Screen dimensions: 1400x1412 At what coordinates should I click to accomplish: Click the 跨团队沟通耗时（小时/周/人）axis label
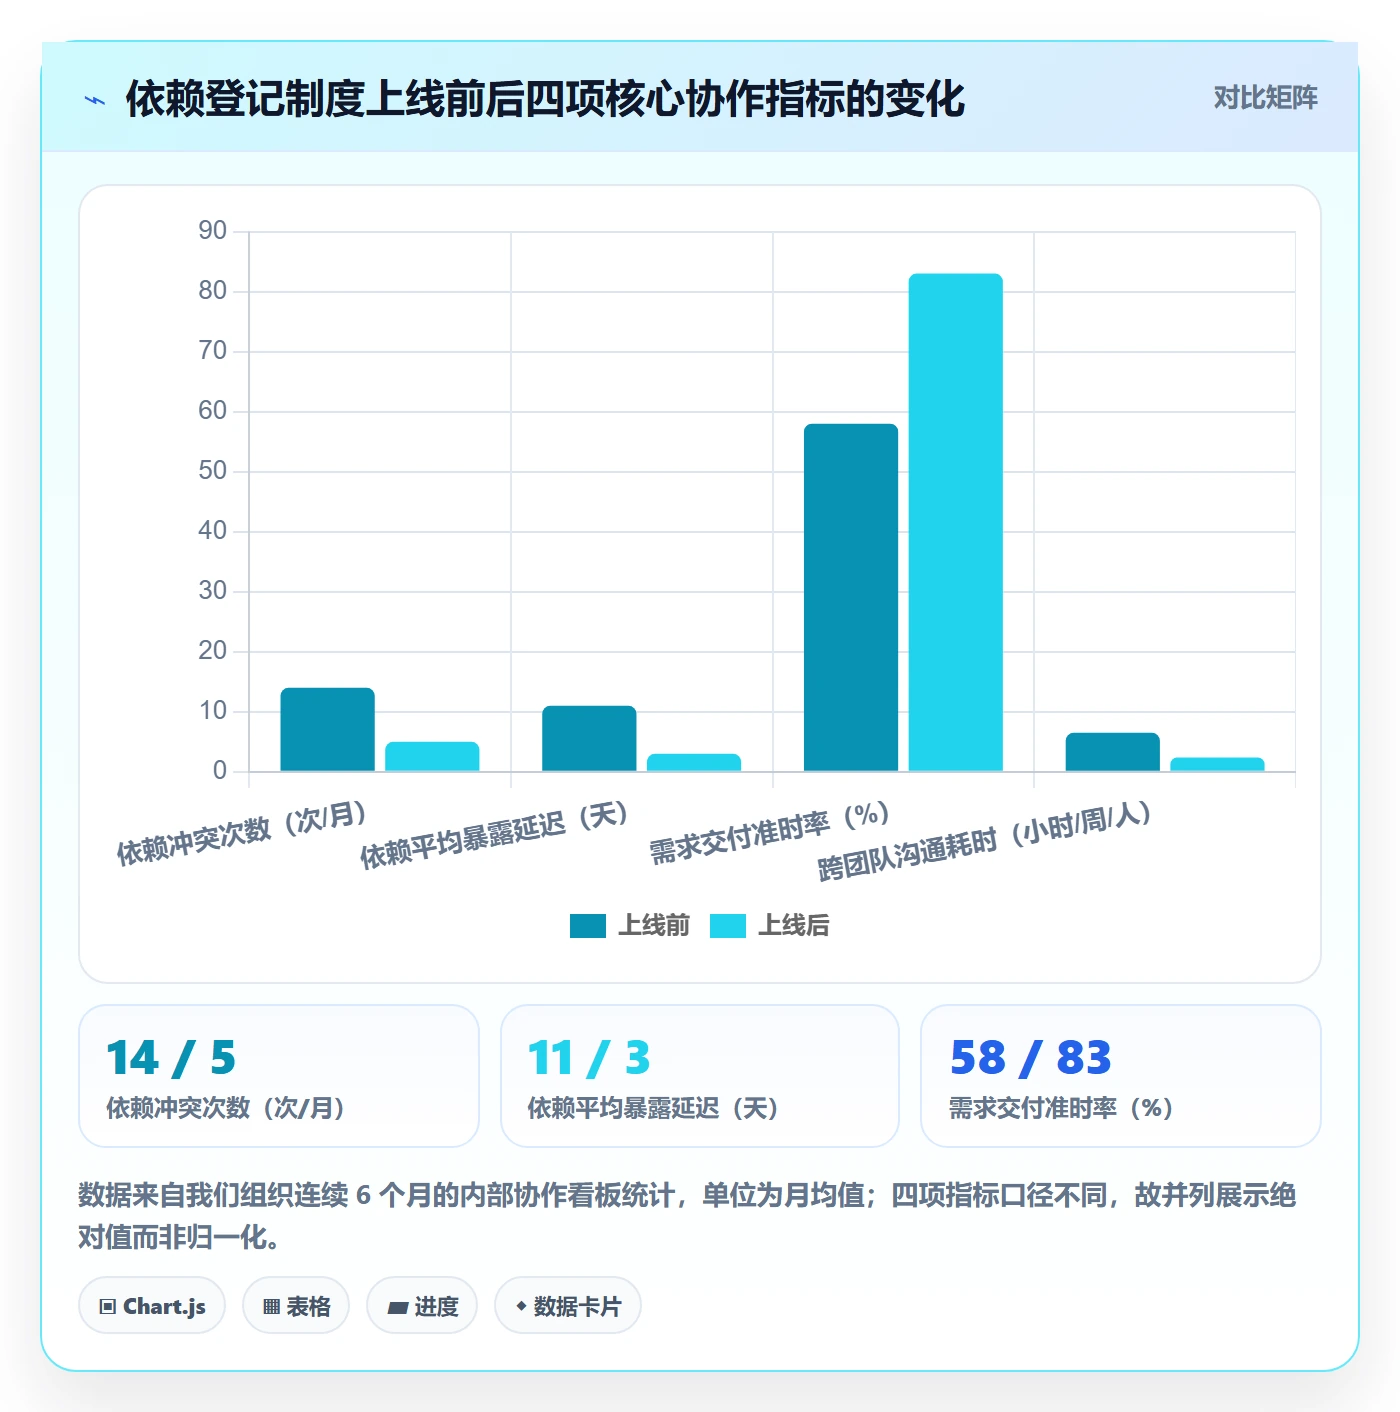point(985,842)
